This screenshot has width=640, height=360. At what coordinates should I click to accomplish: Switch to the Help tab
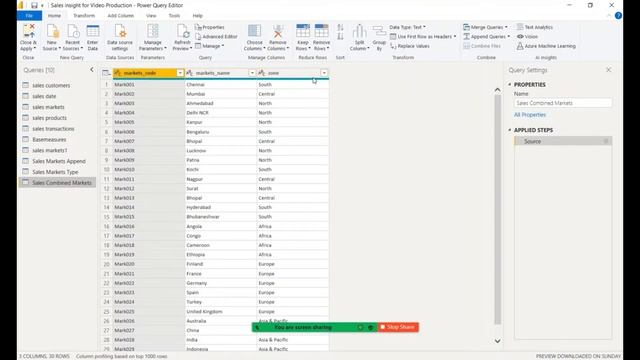tap(198, 16)
